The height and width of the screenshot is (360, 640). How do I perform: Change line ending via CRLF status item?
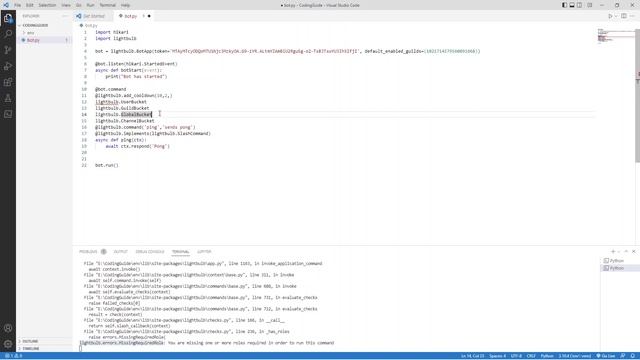tap(531, 356)
